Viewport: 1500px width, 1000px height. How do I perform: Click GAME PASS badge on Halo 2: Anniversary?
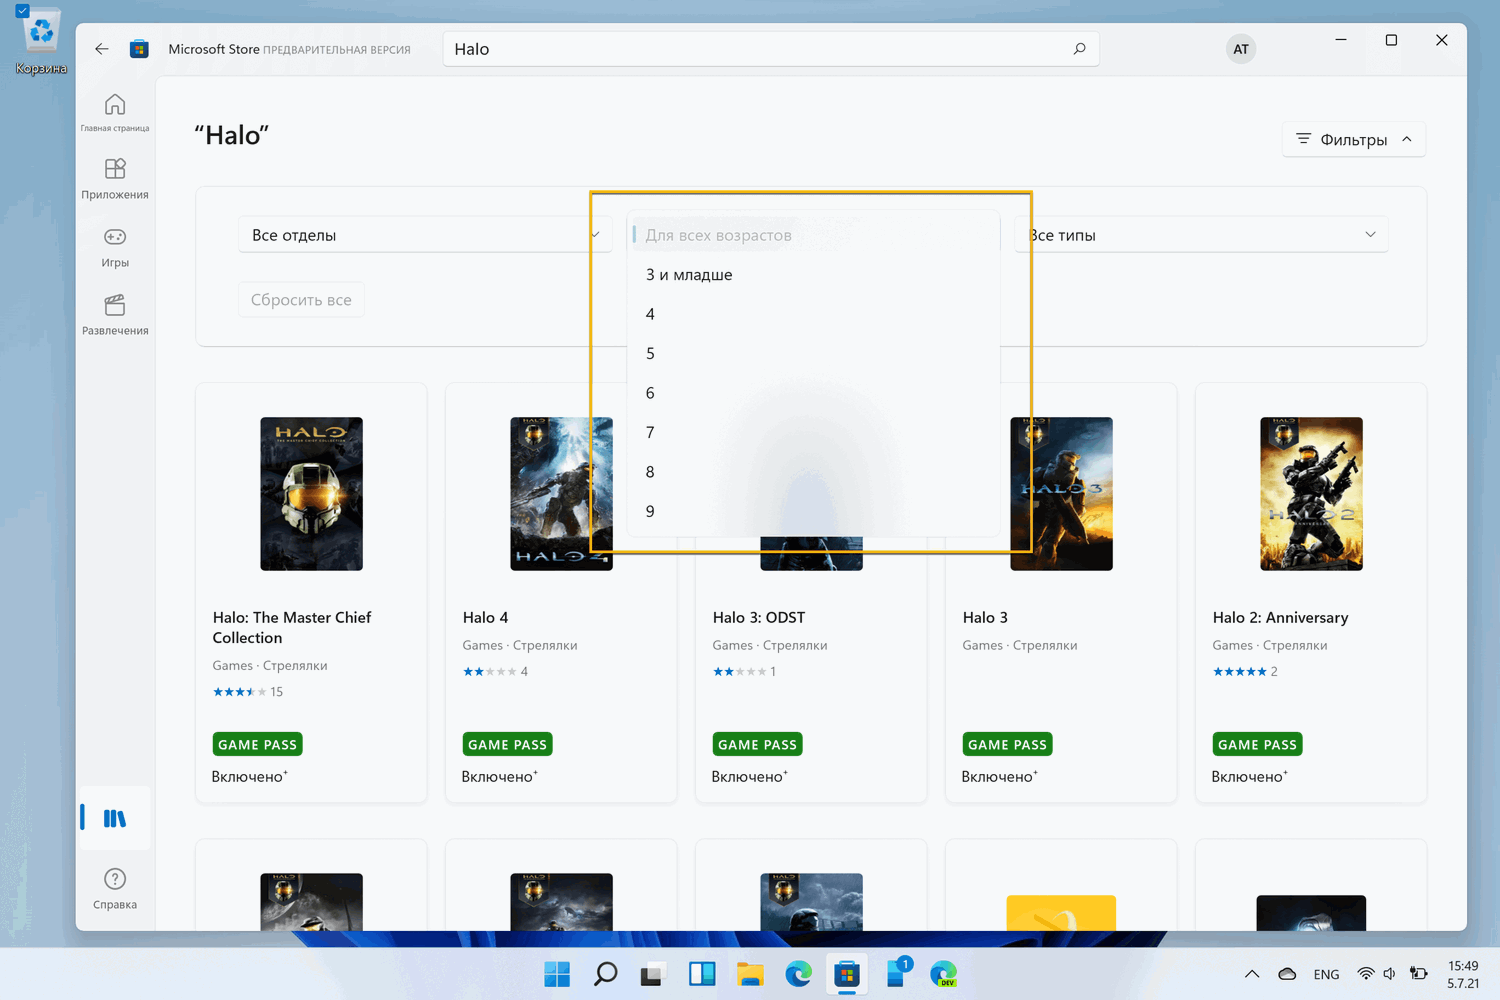(1258, 744)
